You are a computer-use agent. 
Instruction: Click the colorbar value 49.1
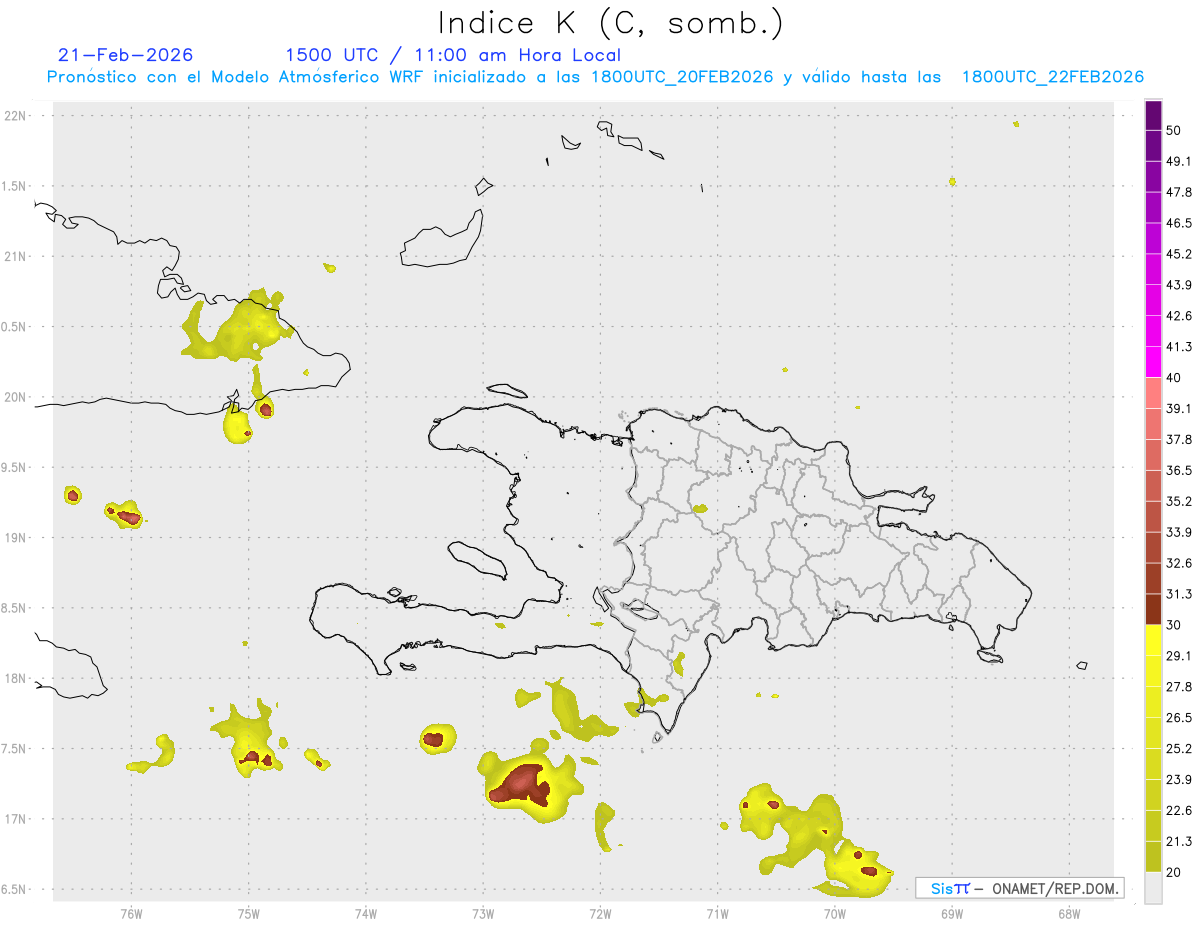coord(1179,161)
